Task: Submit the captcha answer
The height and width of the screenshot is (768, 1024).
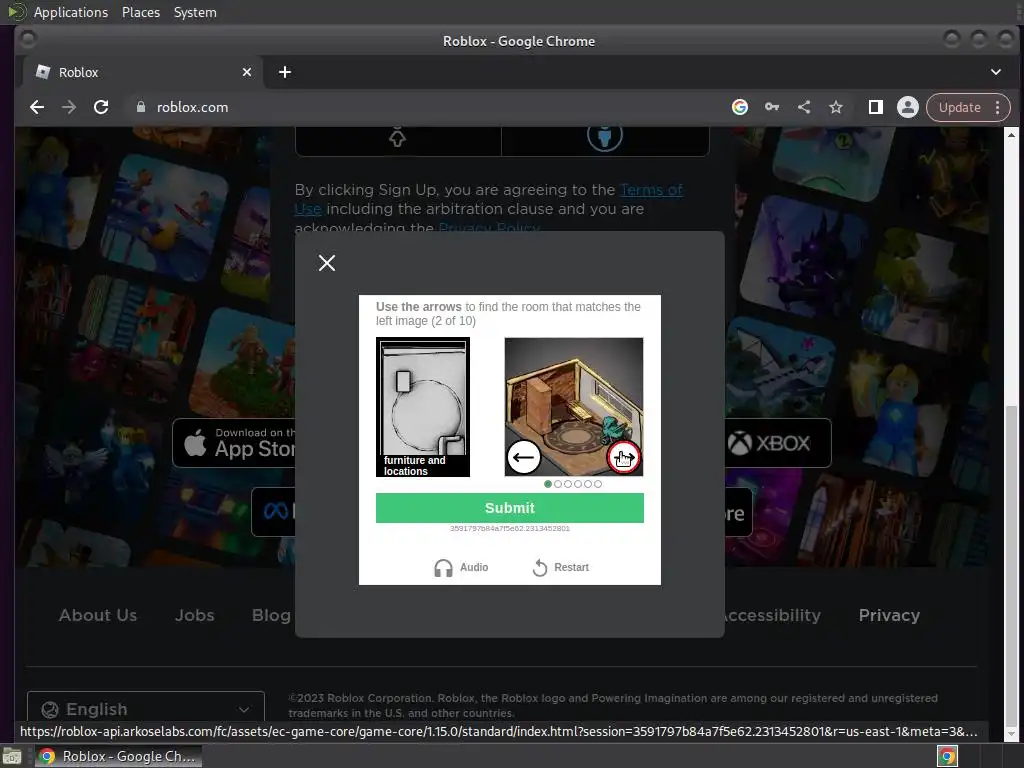Action: (x=509, y=507)
